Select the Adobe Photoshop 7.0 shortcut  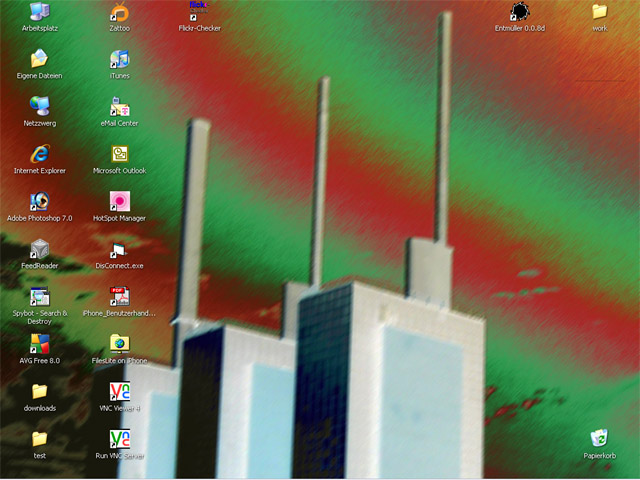click(40, 201)
